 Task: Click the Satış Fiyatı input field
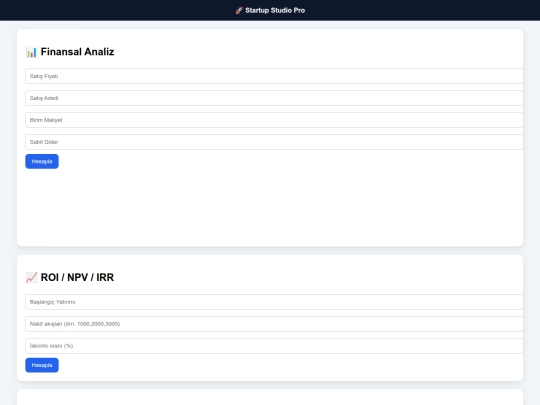coord(274,76)
